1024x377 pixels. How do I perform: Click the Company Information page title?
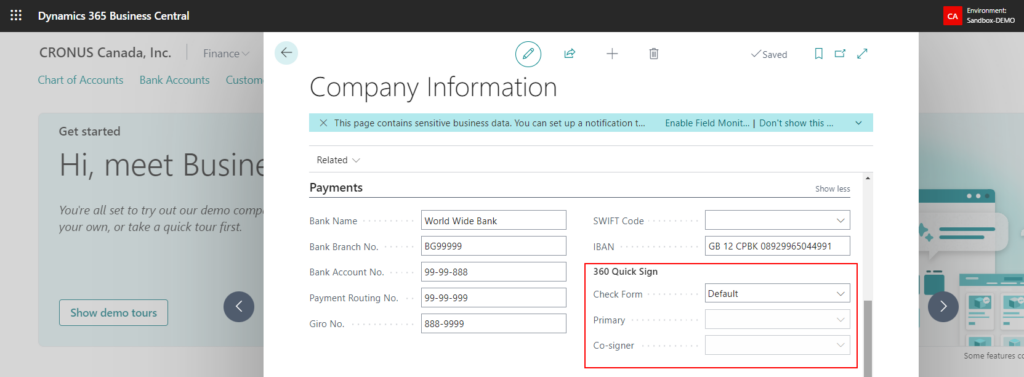coord(433,88)
